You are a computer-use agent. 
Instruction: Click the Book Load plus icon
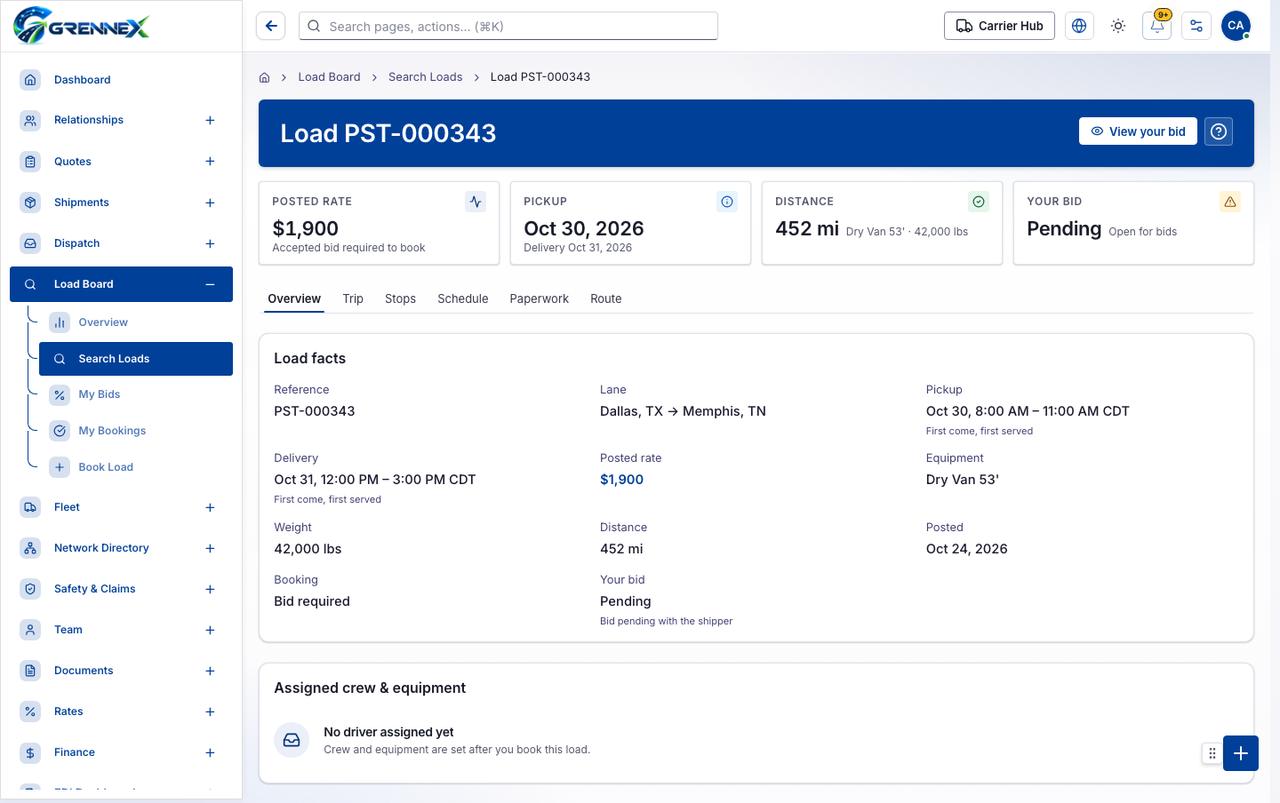click(60, 467)
